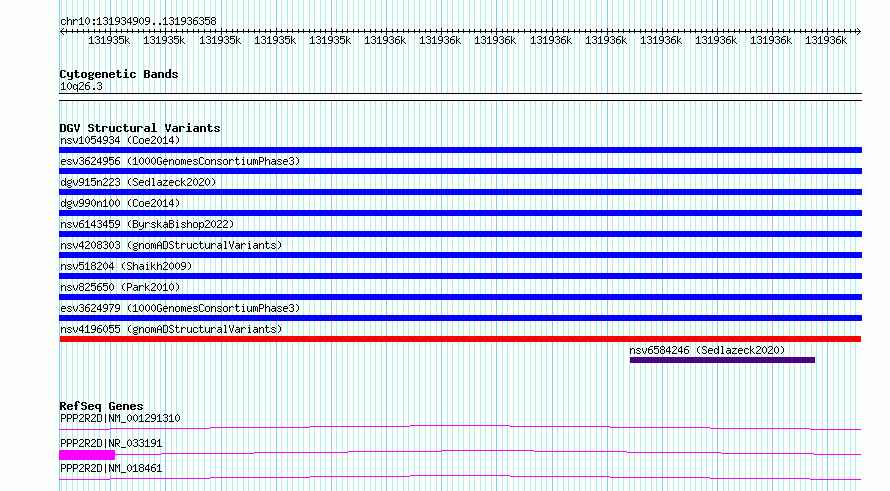The width and height of the screenshot is (890, 491).
Task: Select the blue bar under nsv1054934
Action: (x=460, y=150)
